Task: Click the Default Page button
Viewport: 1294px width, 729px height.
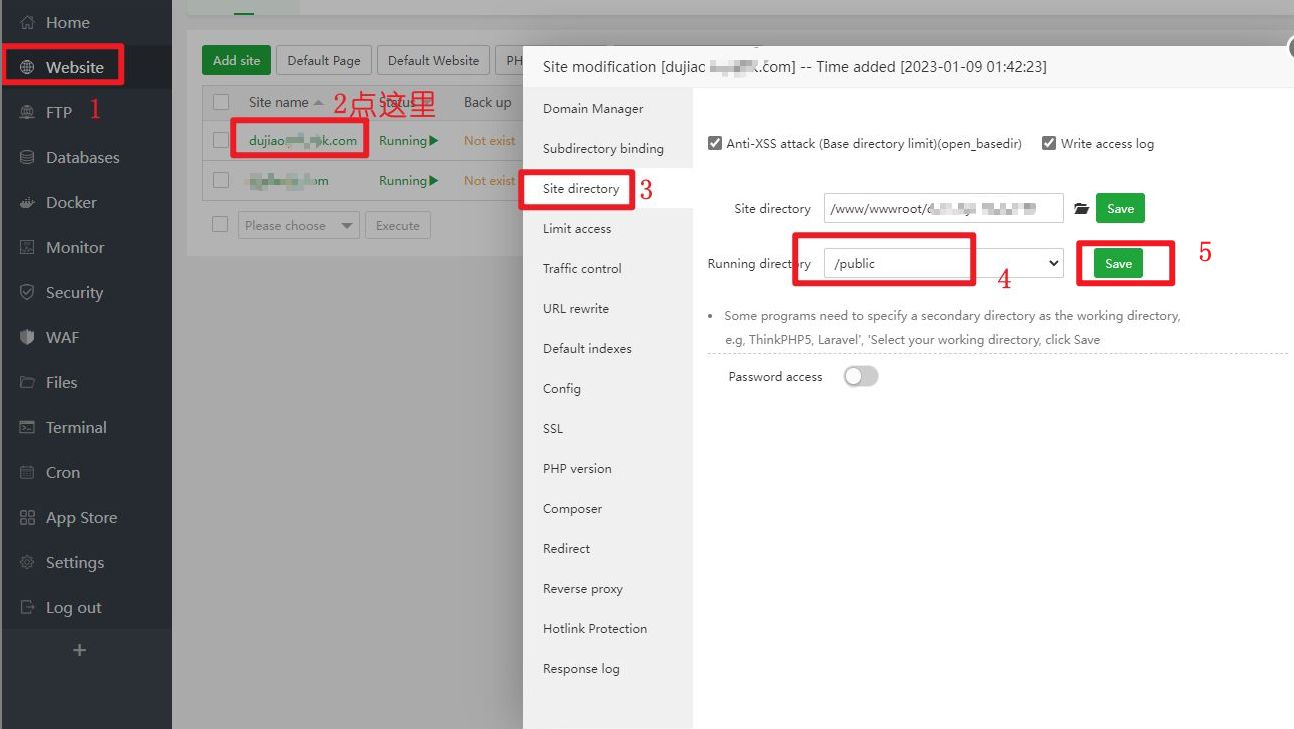Action: 324,60
